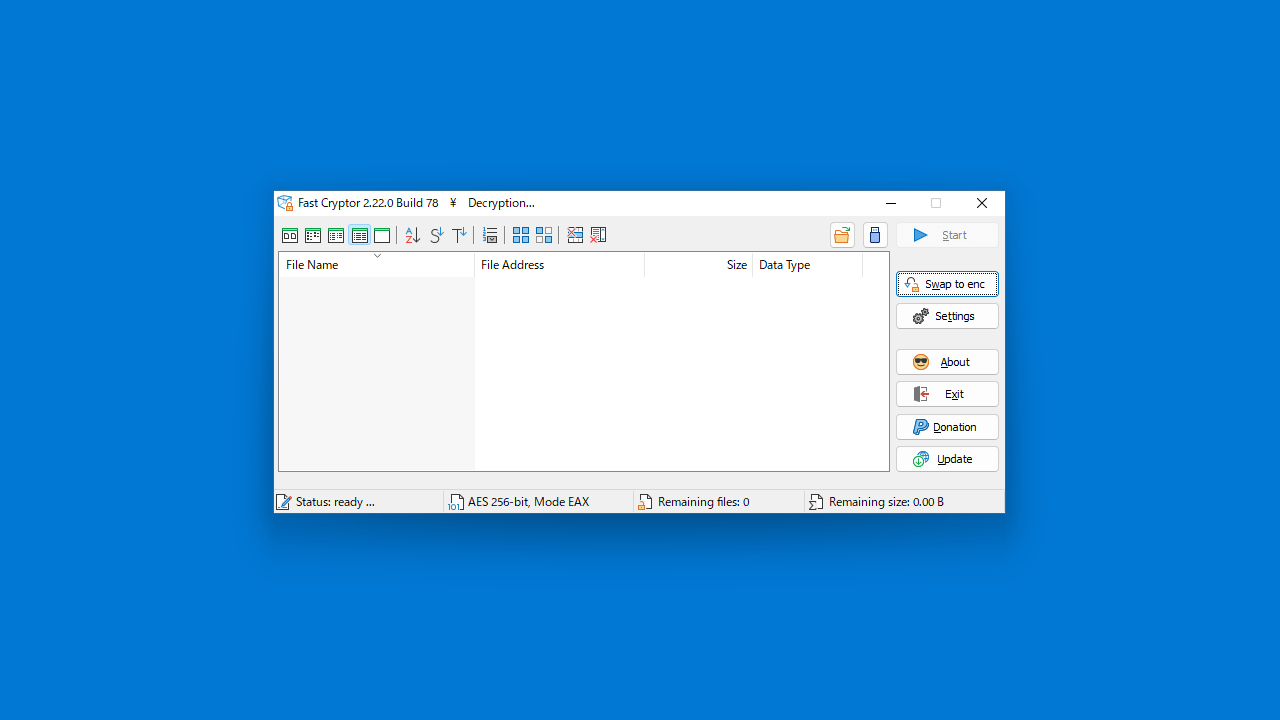The height and width of the screenshot is (720, 1280).
Task: Click Remaining size: 0.00 B status entry
Action: tap(886, 502)
